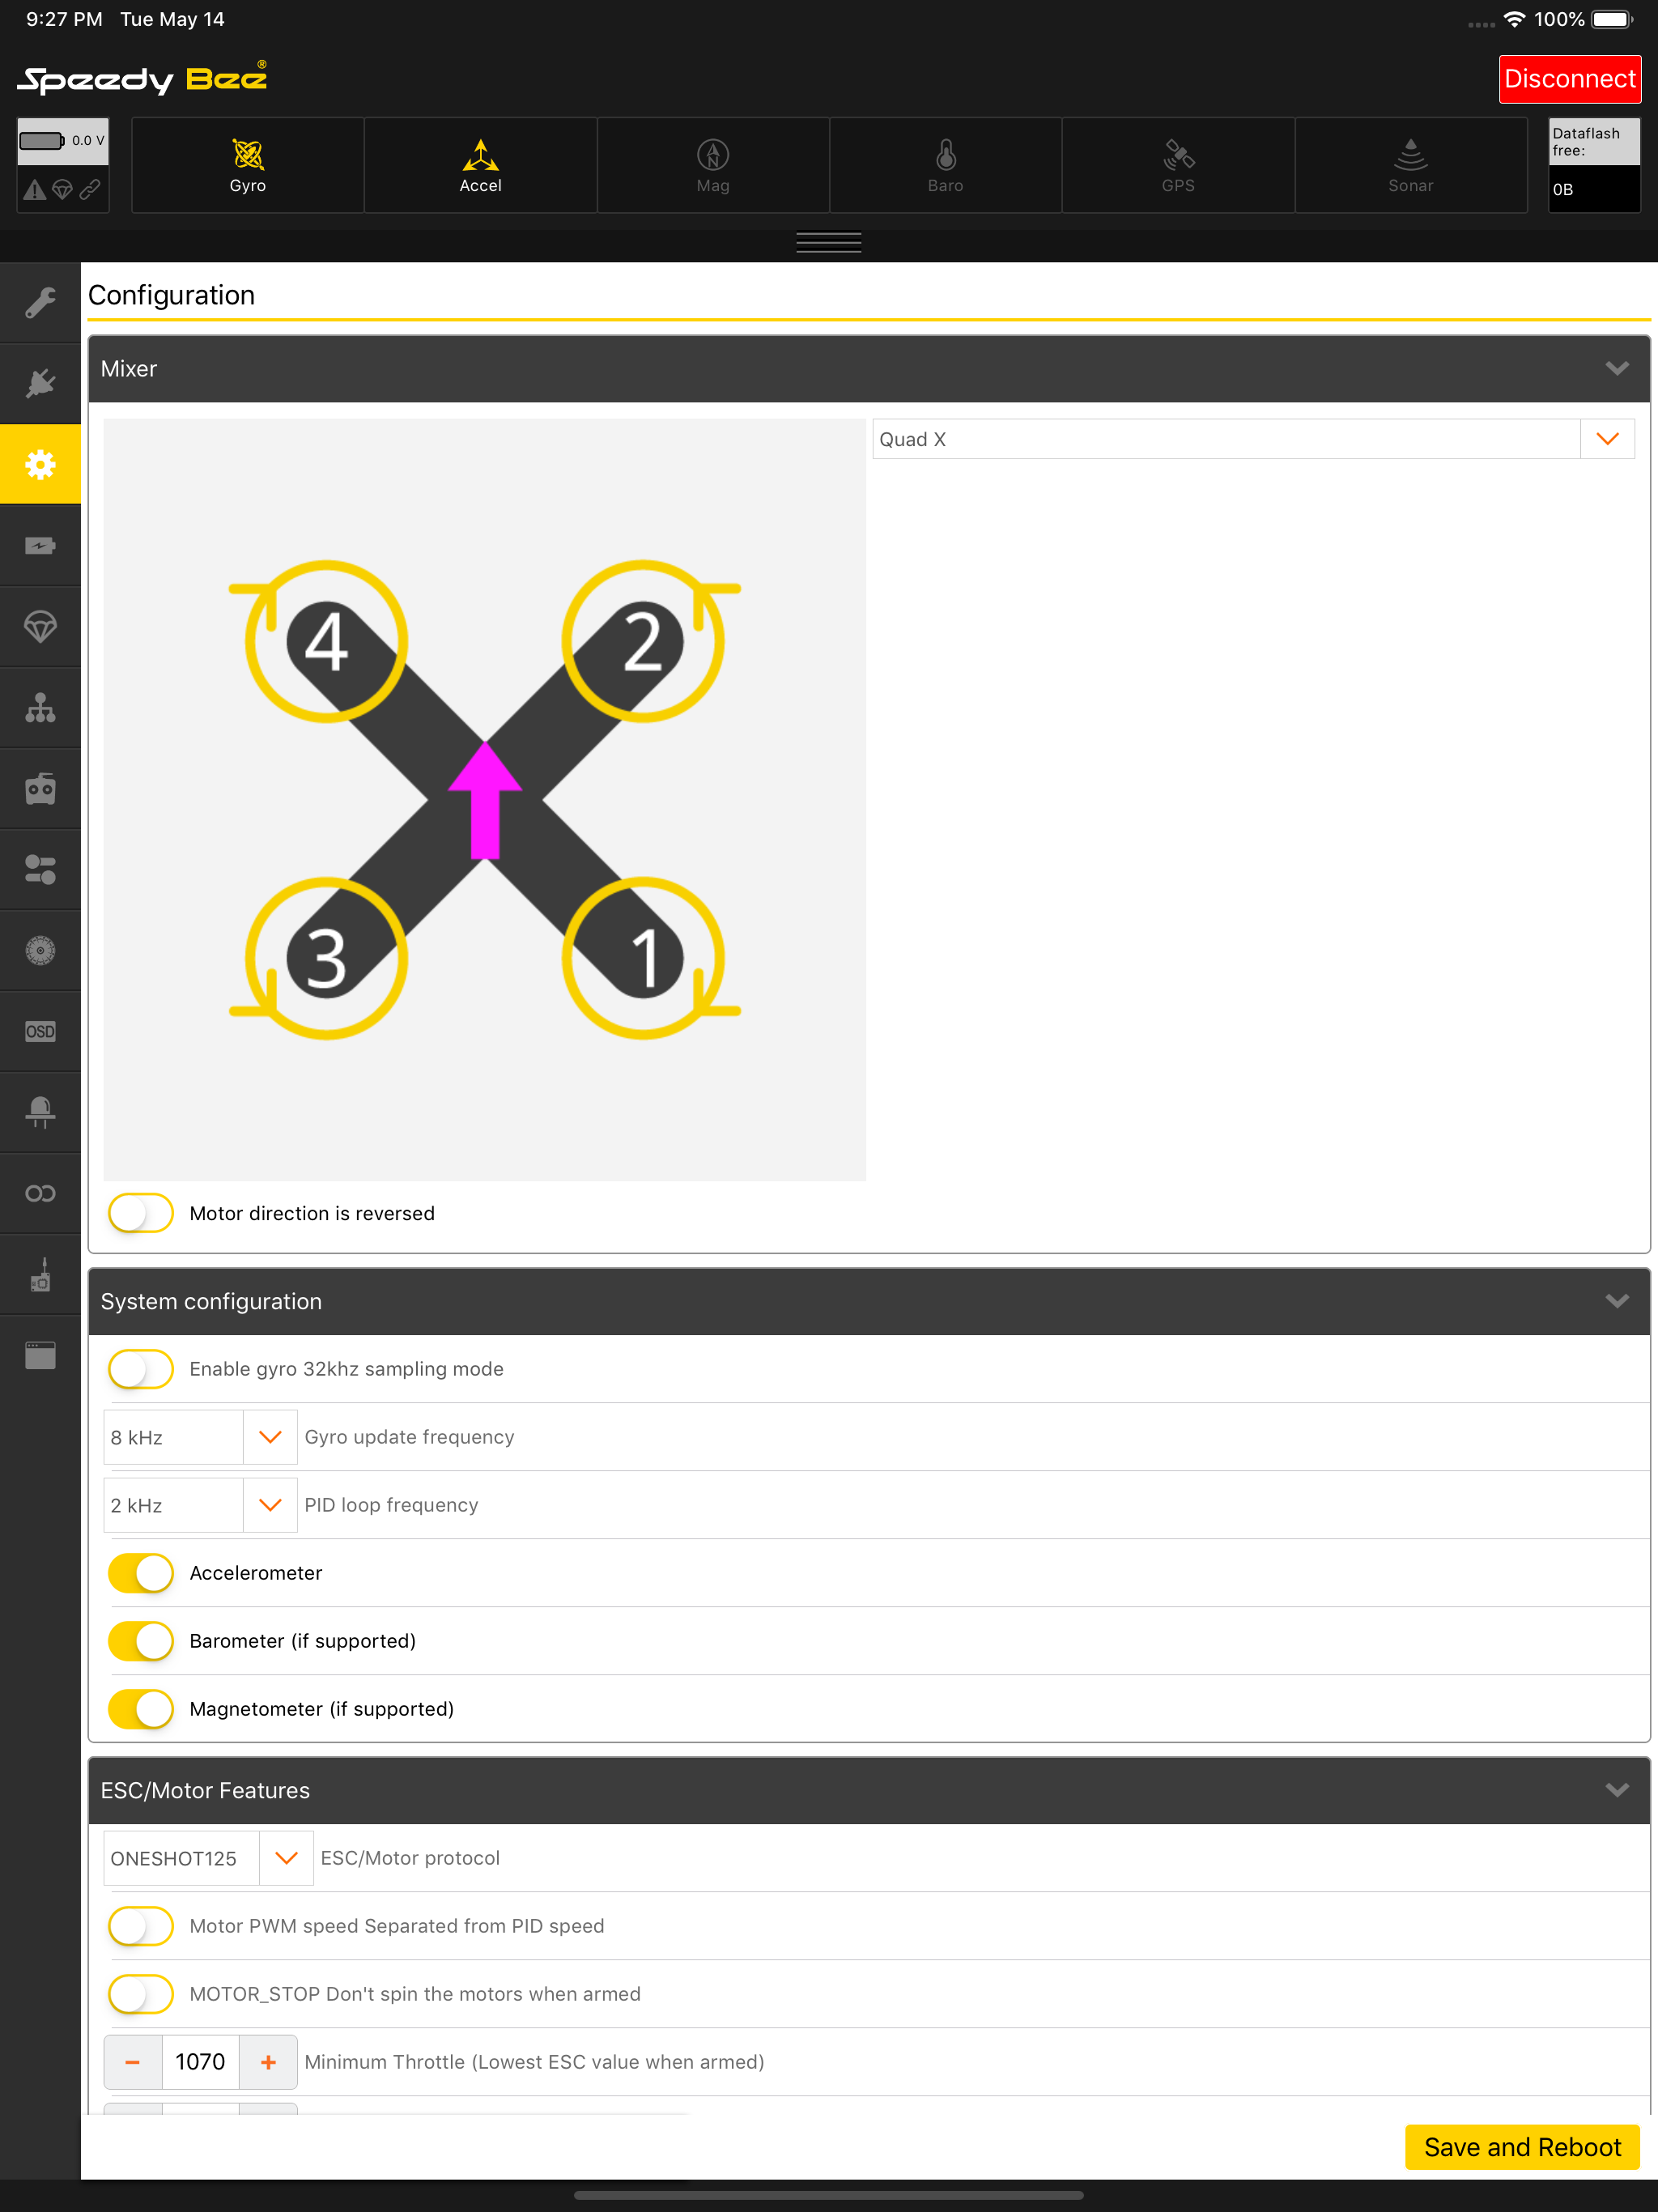Open the Failsafe parachute sidebar icon
This screenshot has height=2212, width=1658.
point(40,627)
